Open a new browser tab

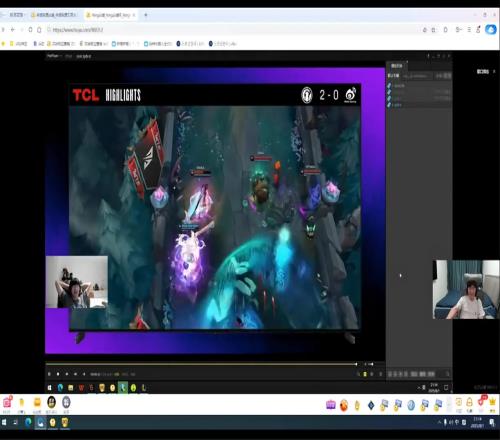point(146,15)
